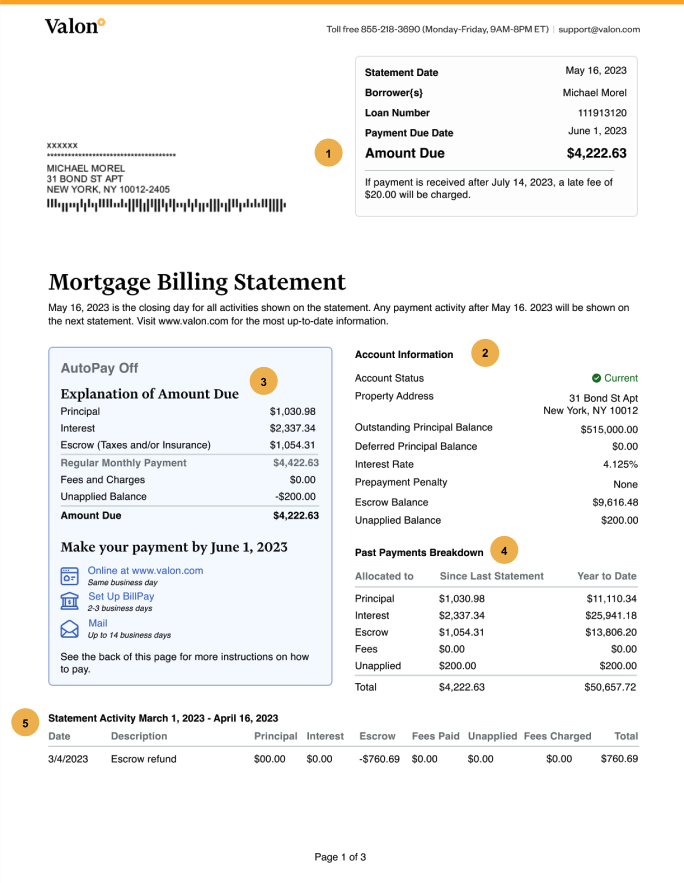Viewport: 684px width, 883px height.
Task: Click the support@valon.com email address
Action: coord(599,30)
